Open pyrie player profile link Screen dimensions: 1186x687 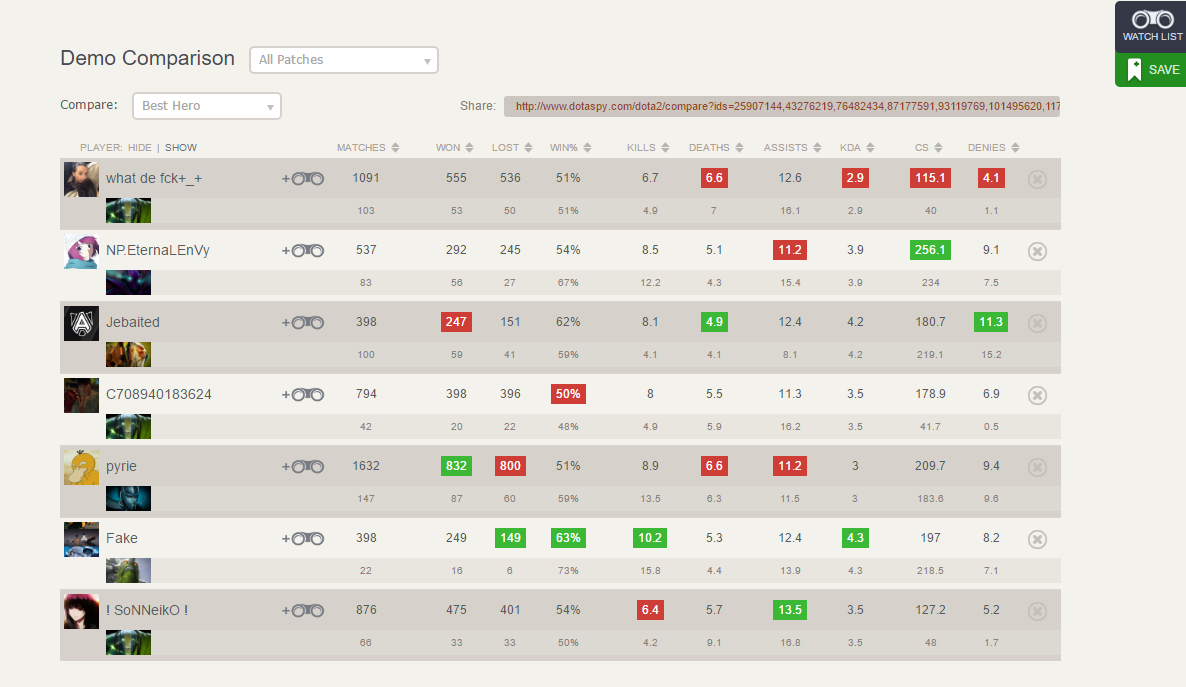(121, 466)
